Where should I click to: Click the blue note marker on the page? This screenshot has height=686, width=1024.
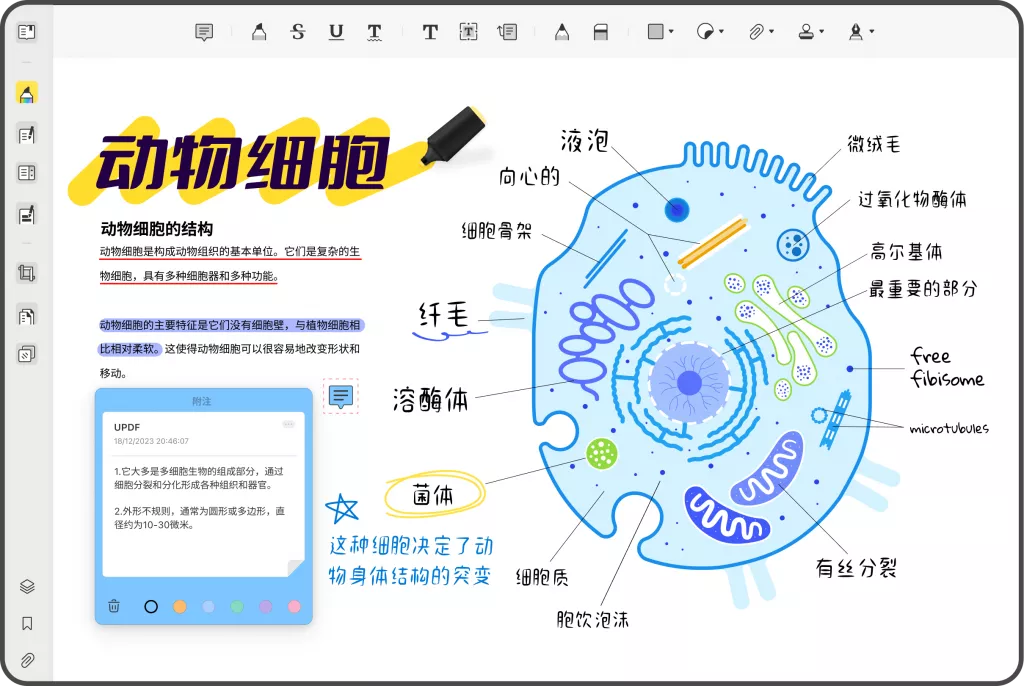click(x=341, y=396)
